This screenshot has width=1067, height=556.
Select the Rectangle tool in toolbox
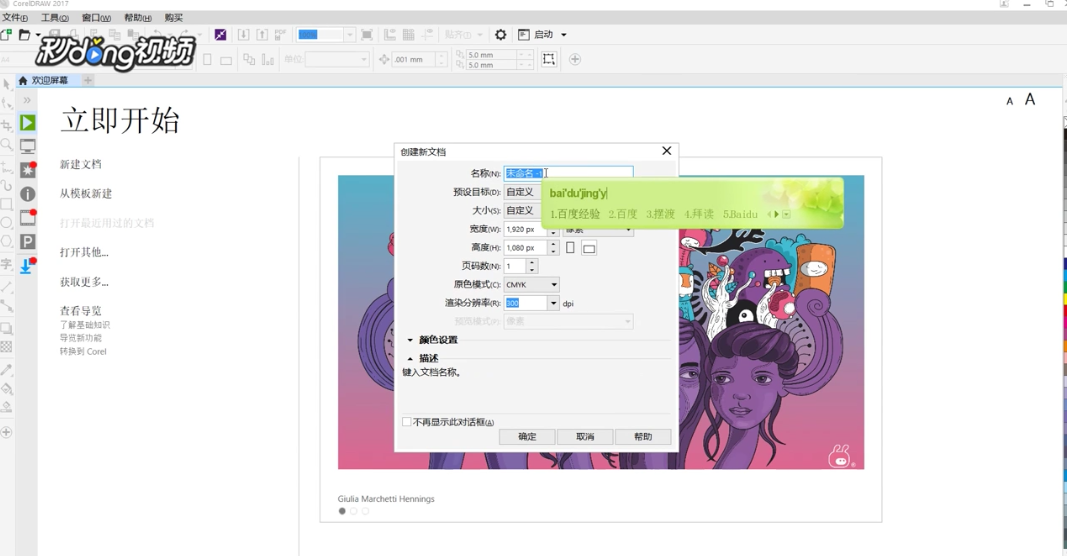click(6, 203)
